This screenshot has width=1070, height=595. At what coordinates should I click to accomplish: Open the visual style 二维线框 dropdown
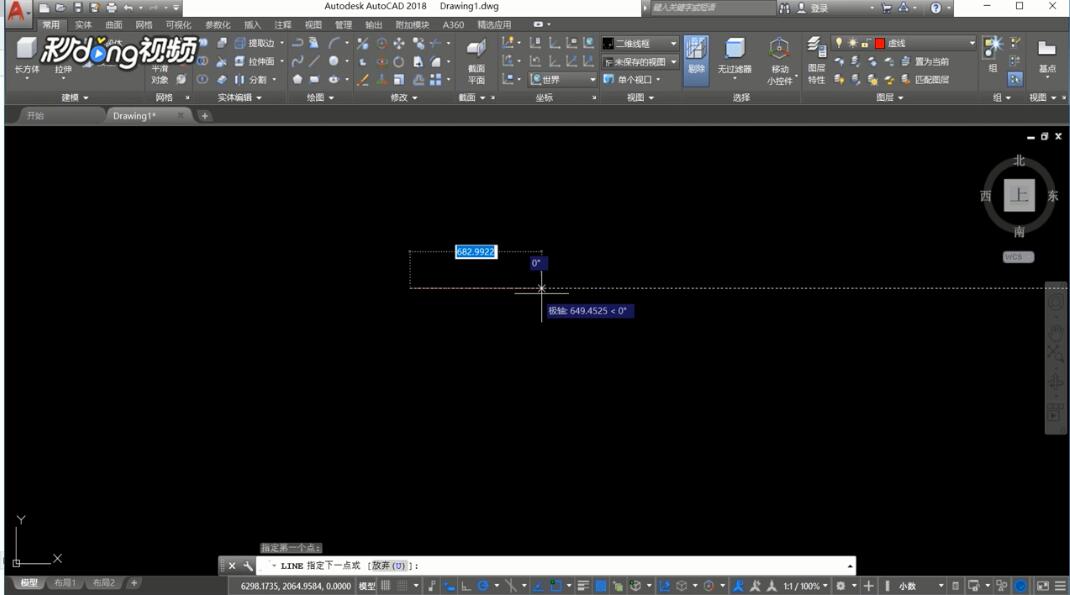640,43
